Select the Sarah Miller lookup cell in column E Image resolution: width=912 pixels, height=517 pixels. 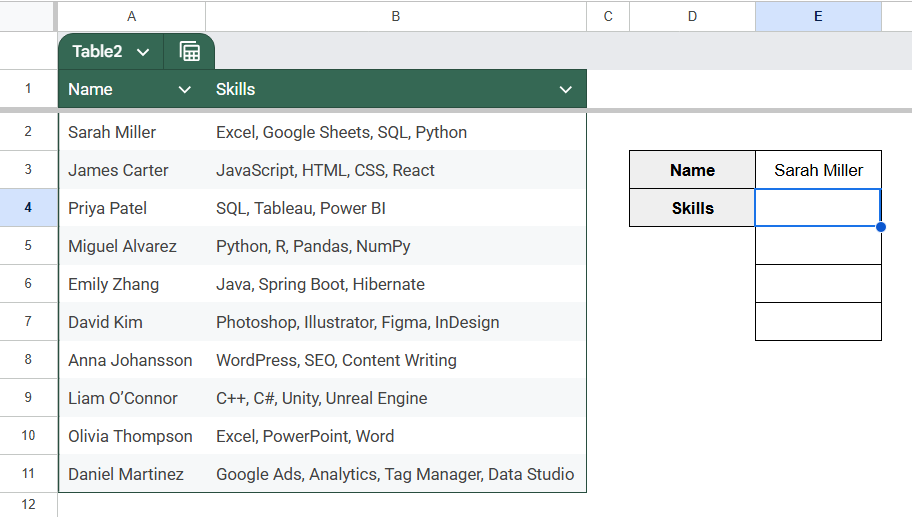pos(818,170)
